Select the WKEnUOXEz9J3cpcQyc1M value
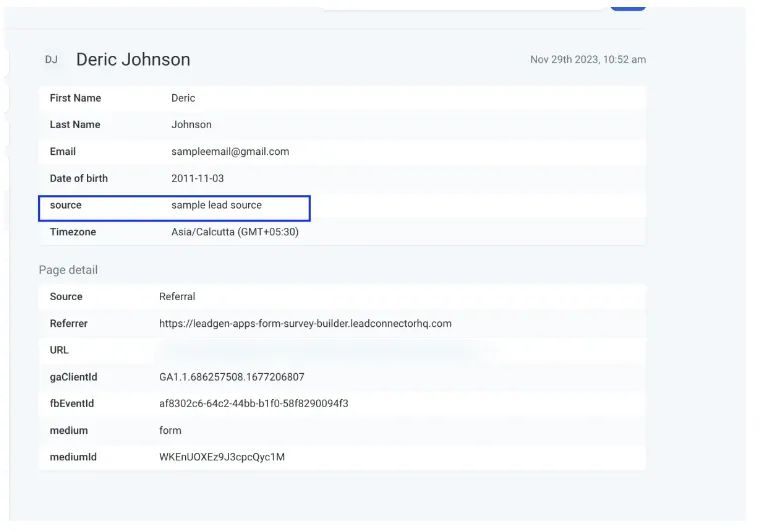Image resolution: width=760 pixels, height=531 pixels. [x=222, y=457]
